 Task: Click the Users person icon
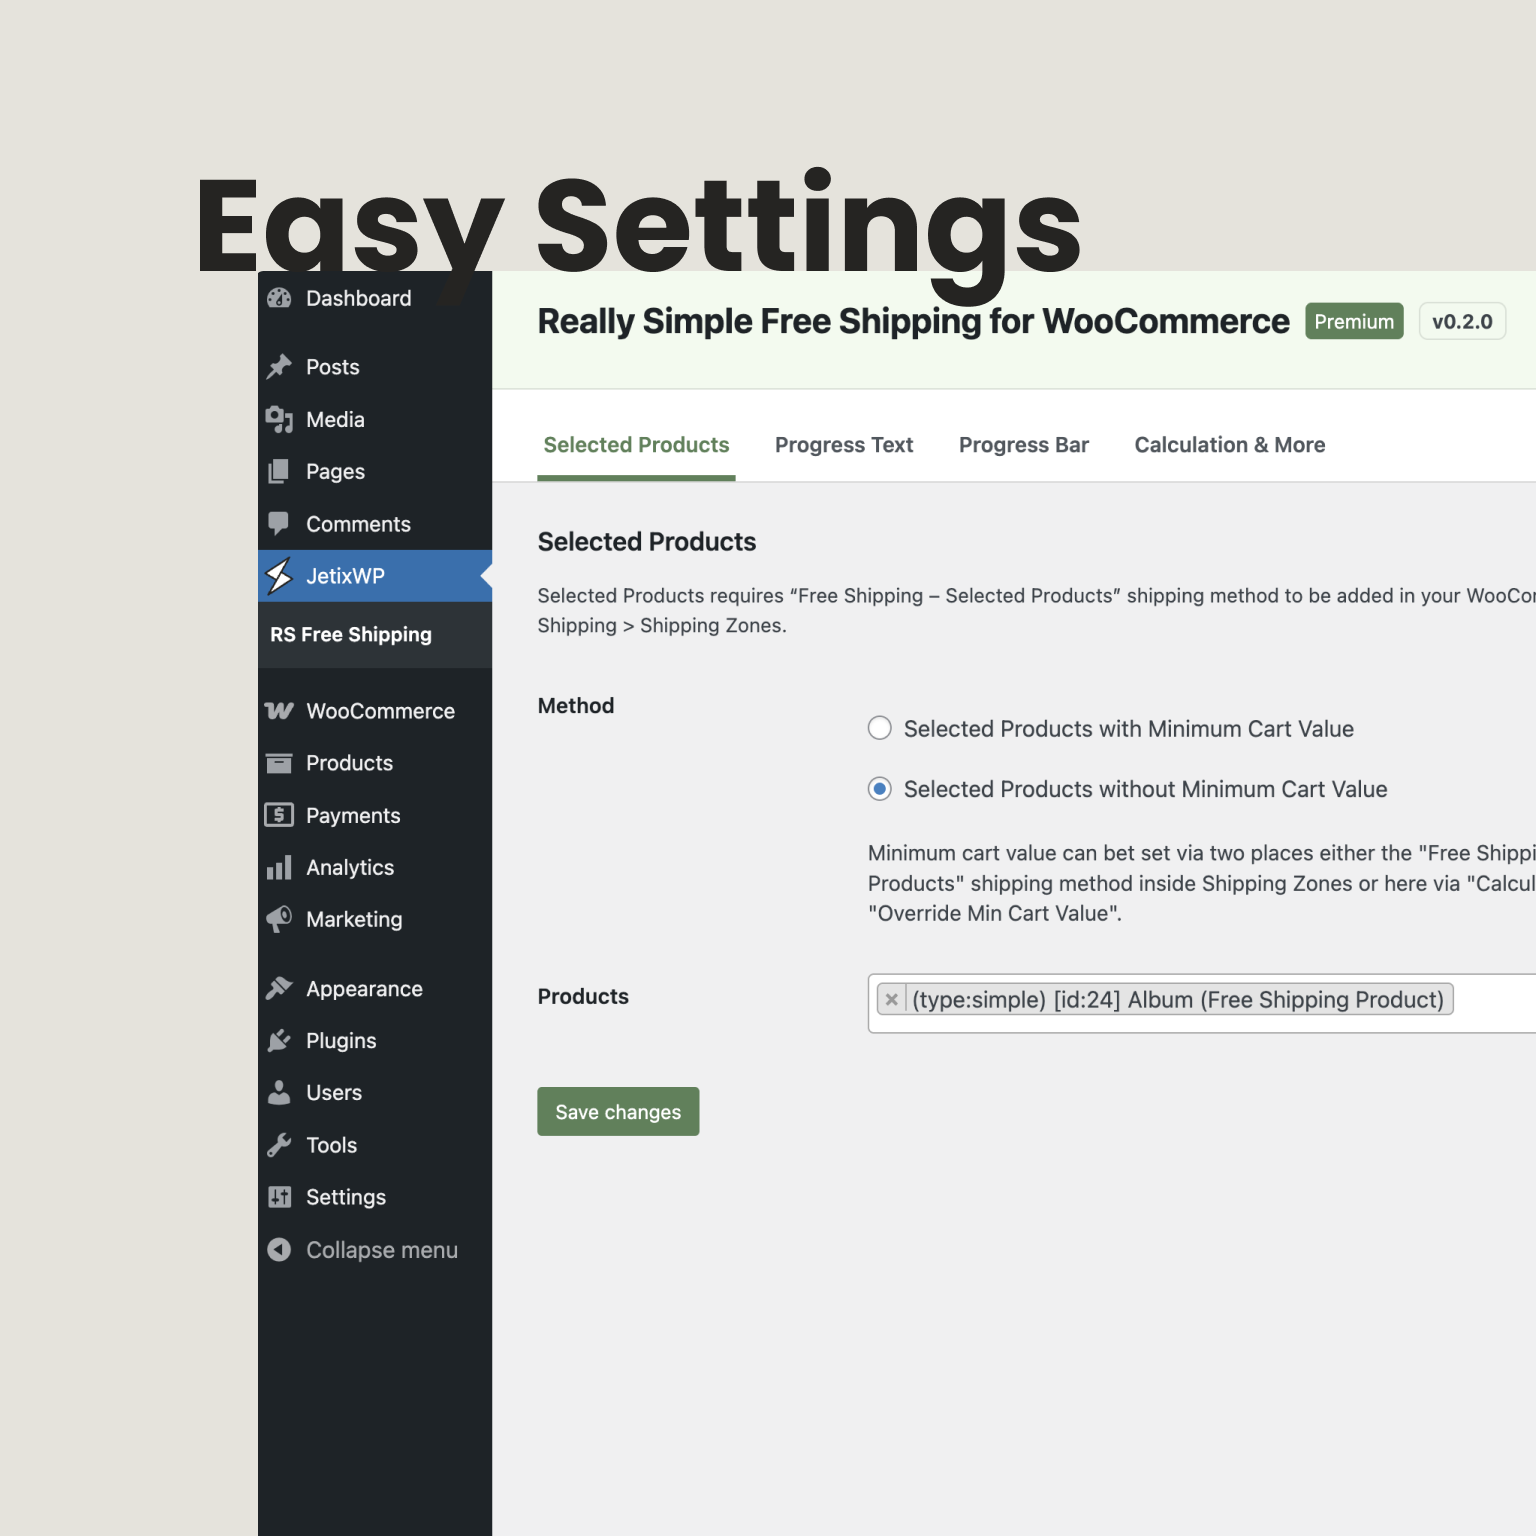(279, 1093)
